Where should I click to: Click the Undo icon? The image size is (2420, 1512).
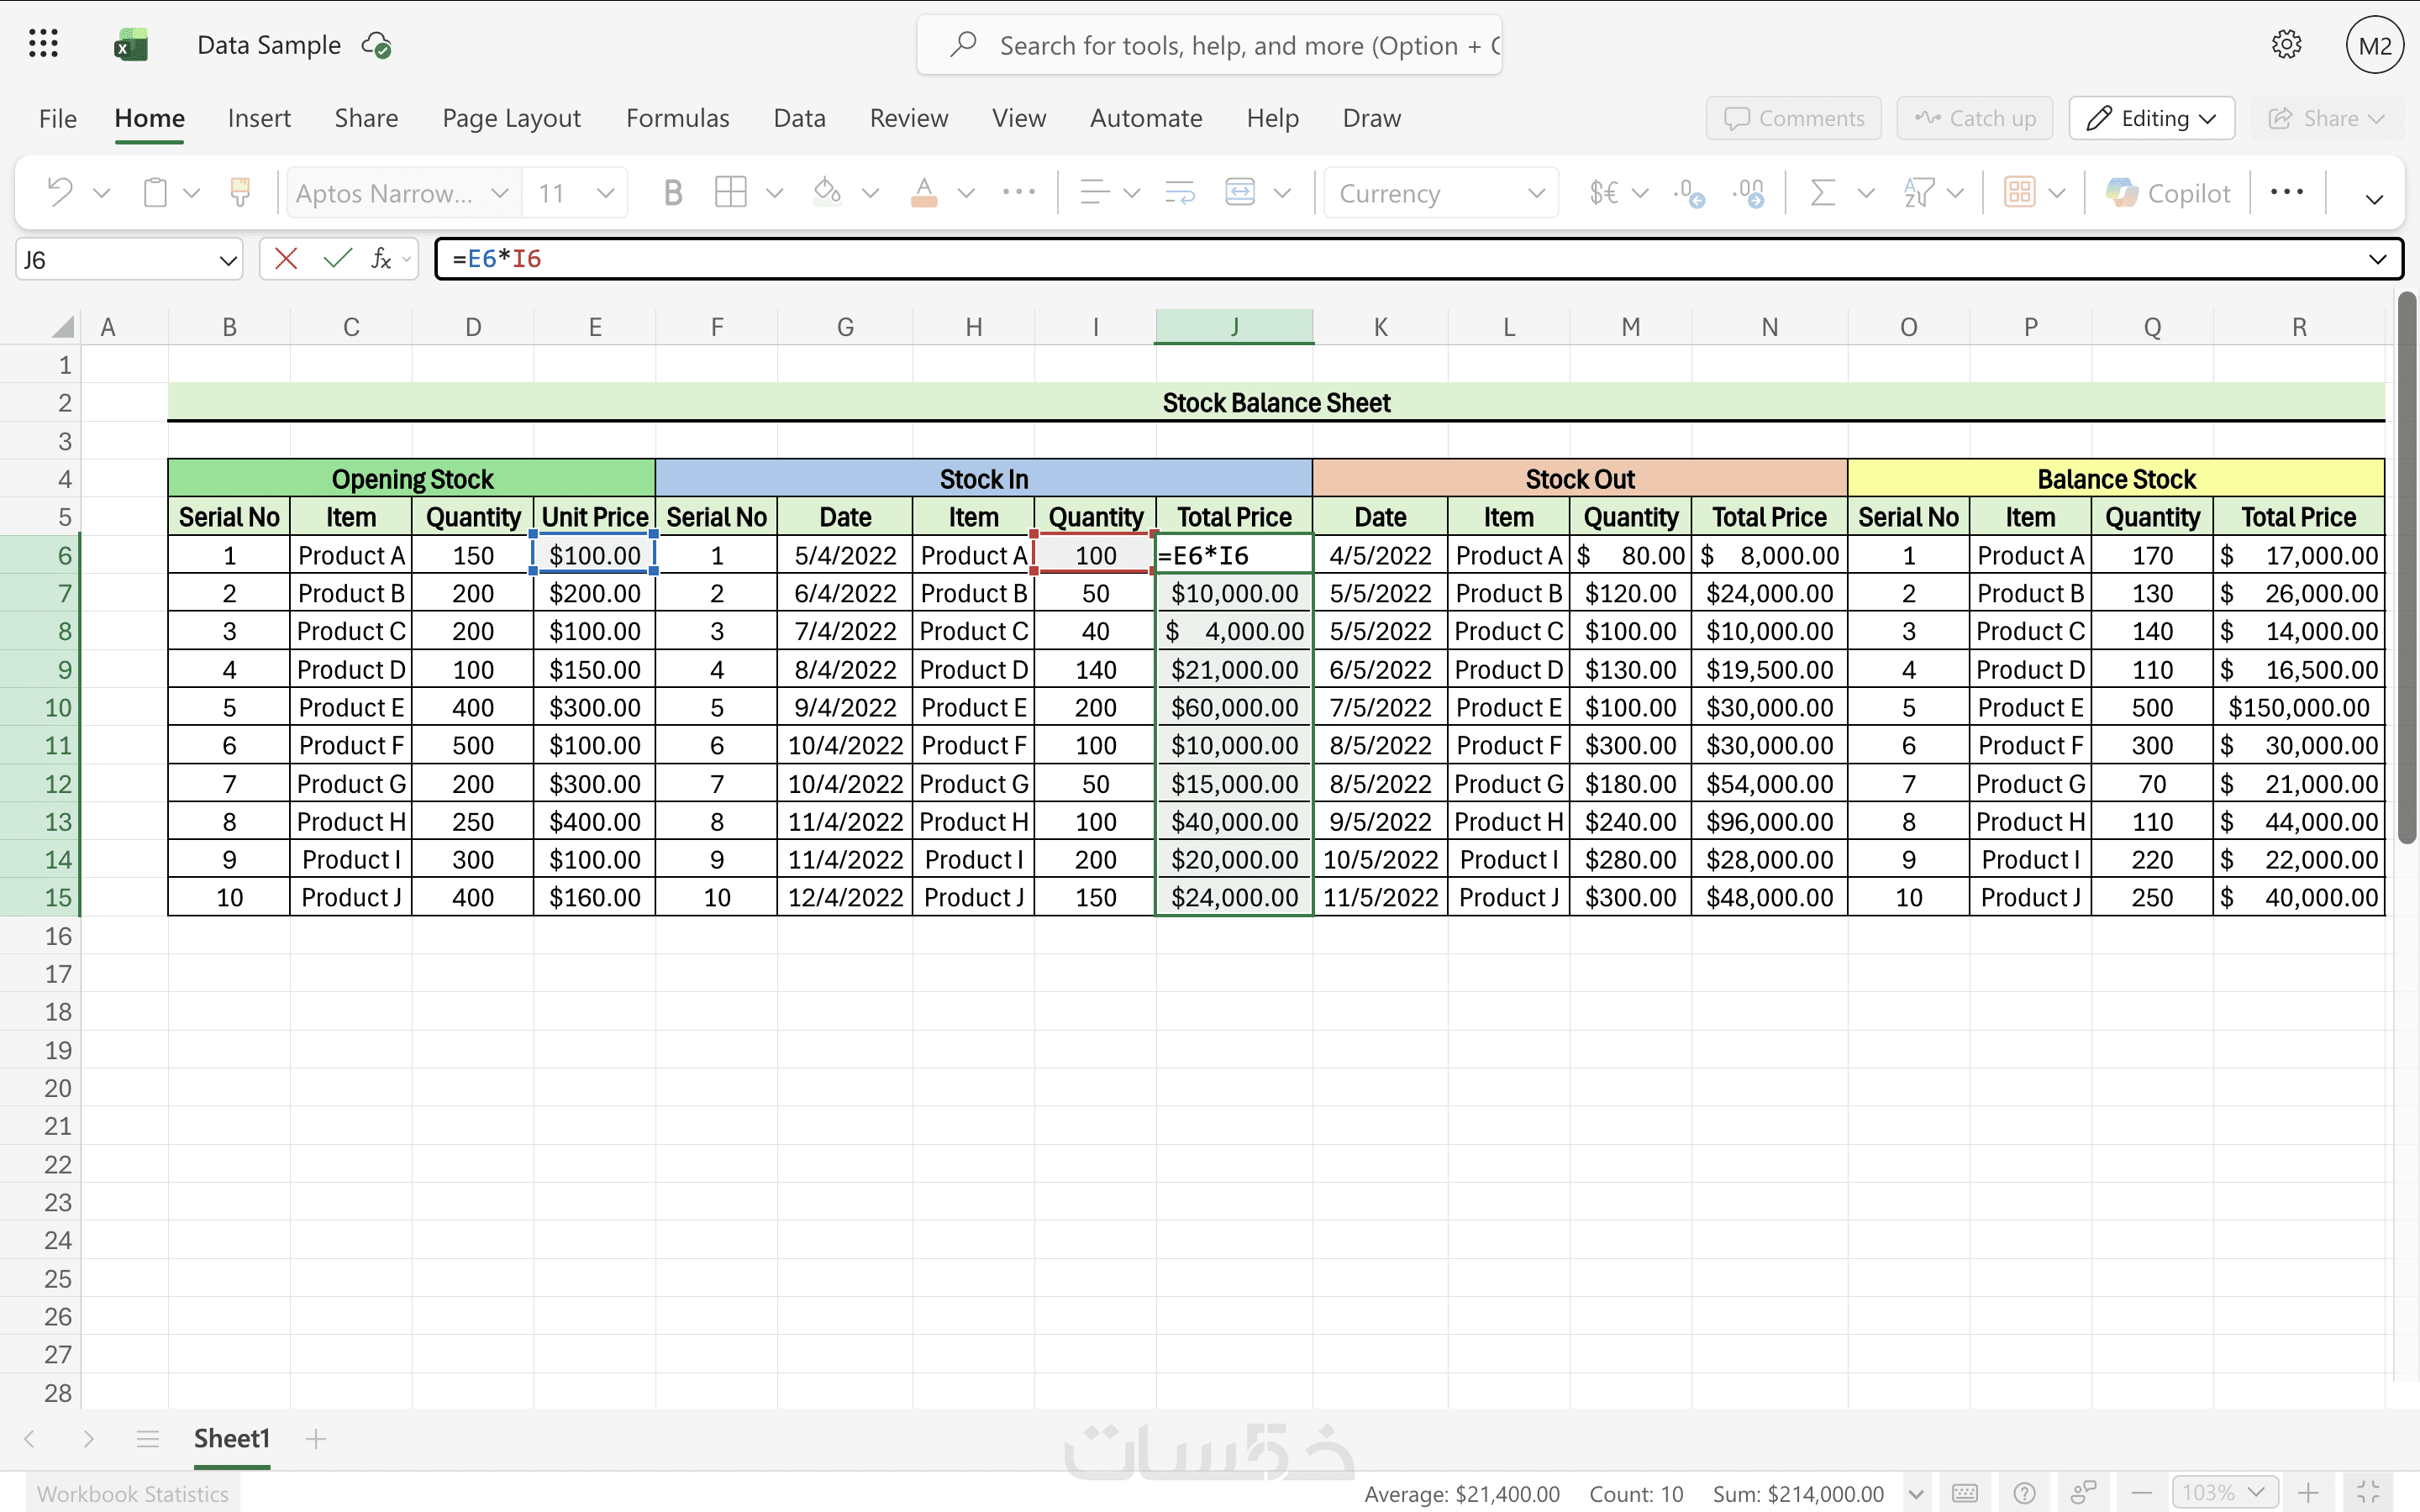pyautogui.click(x=61, y=192)
